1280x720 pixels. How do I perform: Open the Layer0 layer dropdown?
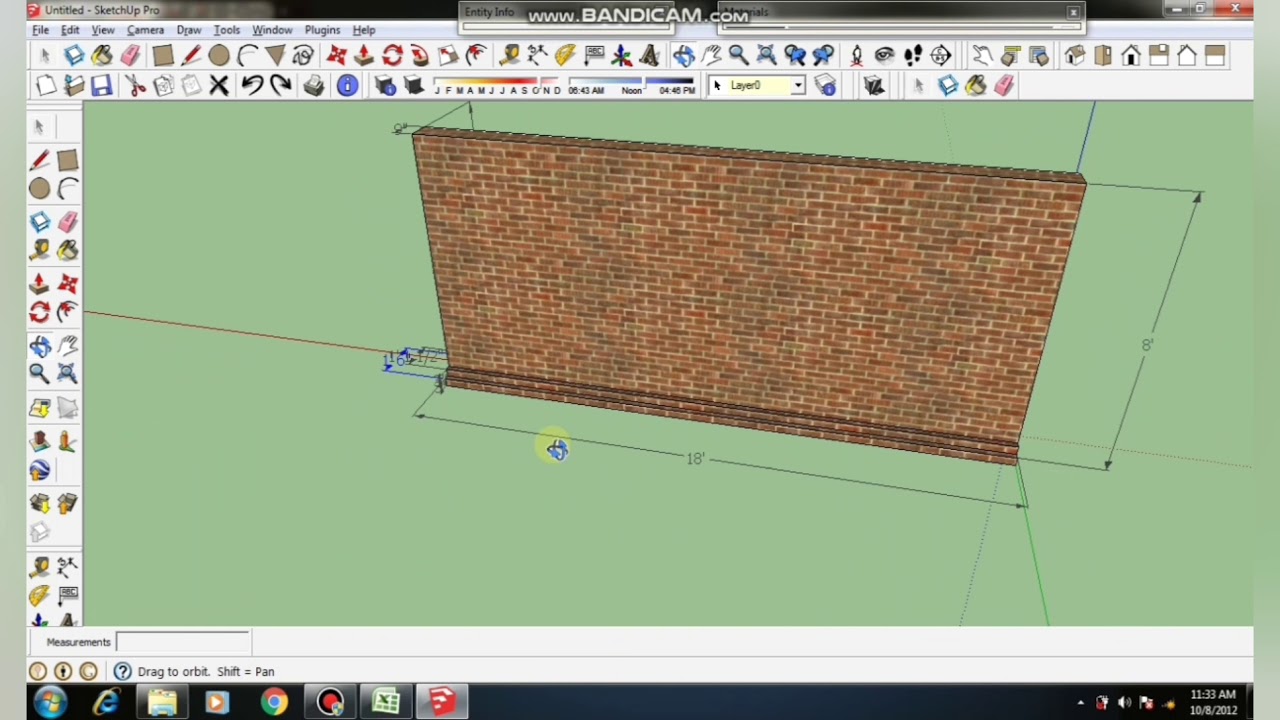(x=758, y=86)
